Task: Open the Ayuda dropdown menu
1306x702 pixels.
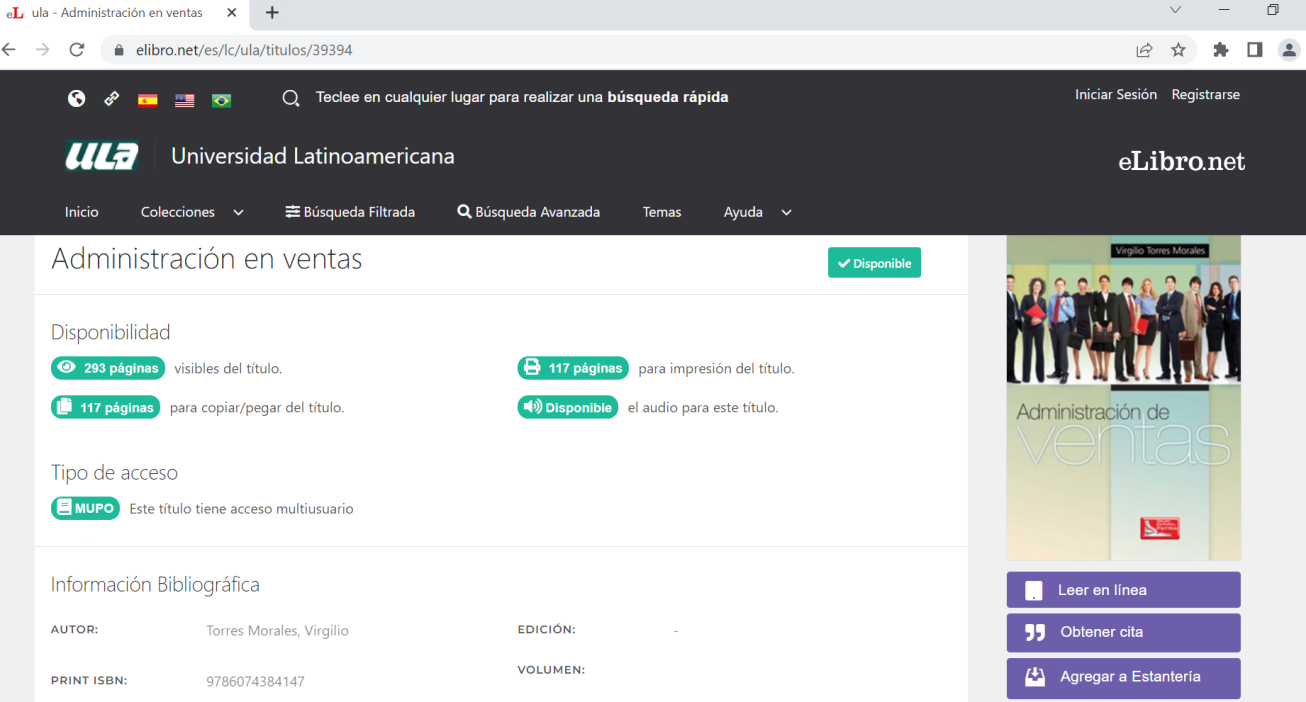Action: tap(757, 212)
